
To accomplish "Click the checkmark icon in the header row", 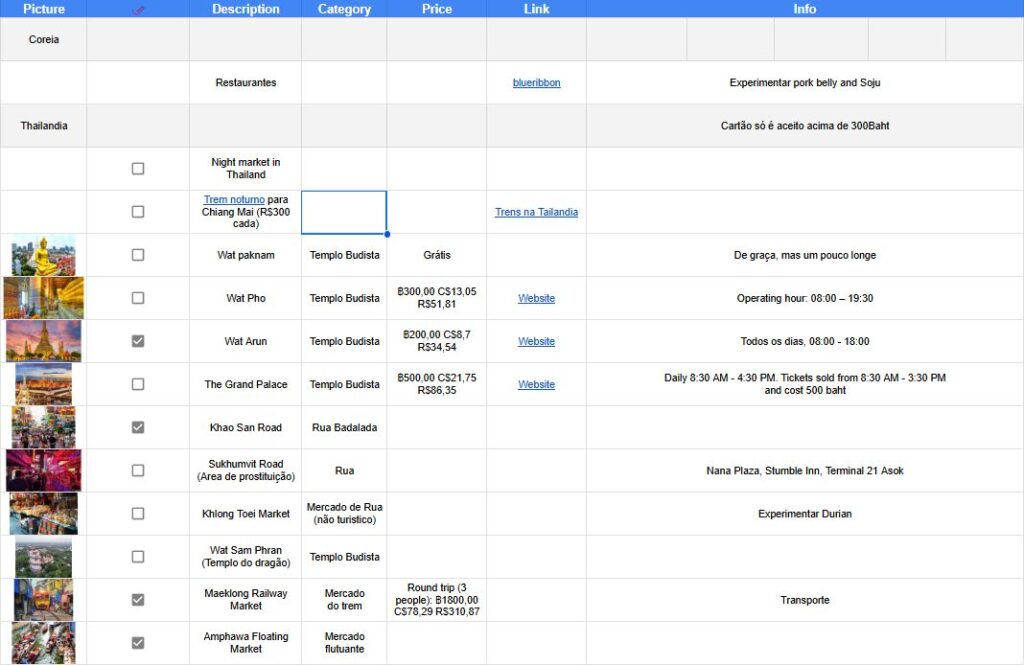I will click(138, 9).
